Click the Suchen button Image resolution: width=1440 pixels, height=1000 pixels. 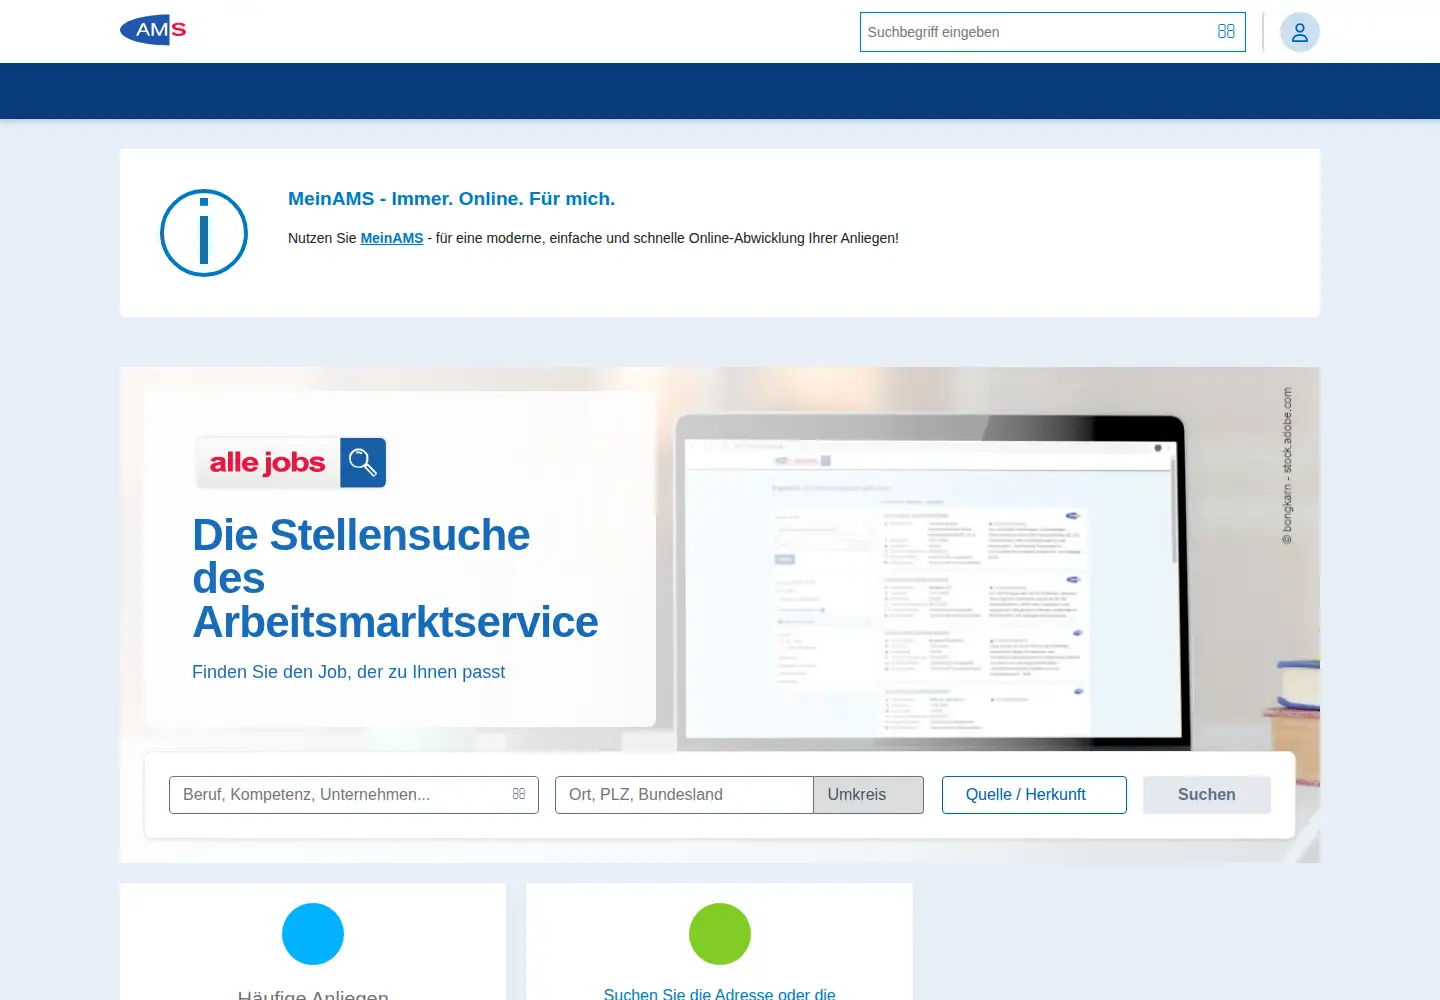1207,795
